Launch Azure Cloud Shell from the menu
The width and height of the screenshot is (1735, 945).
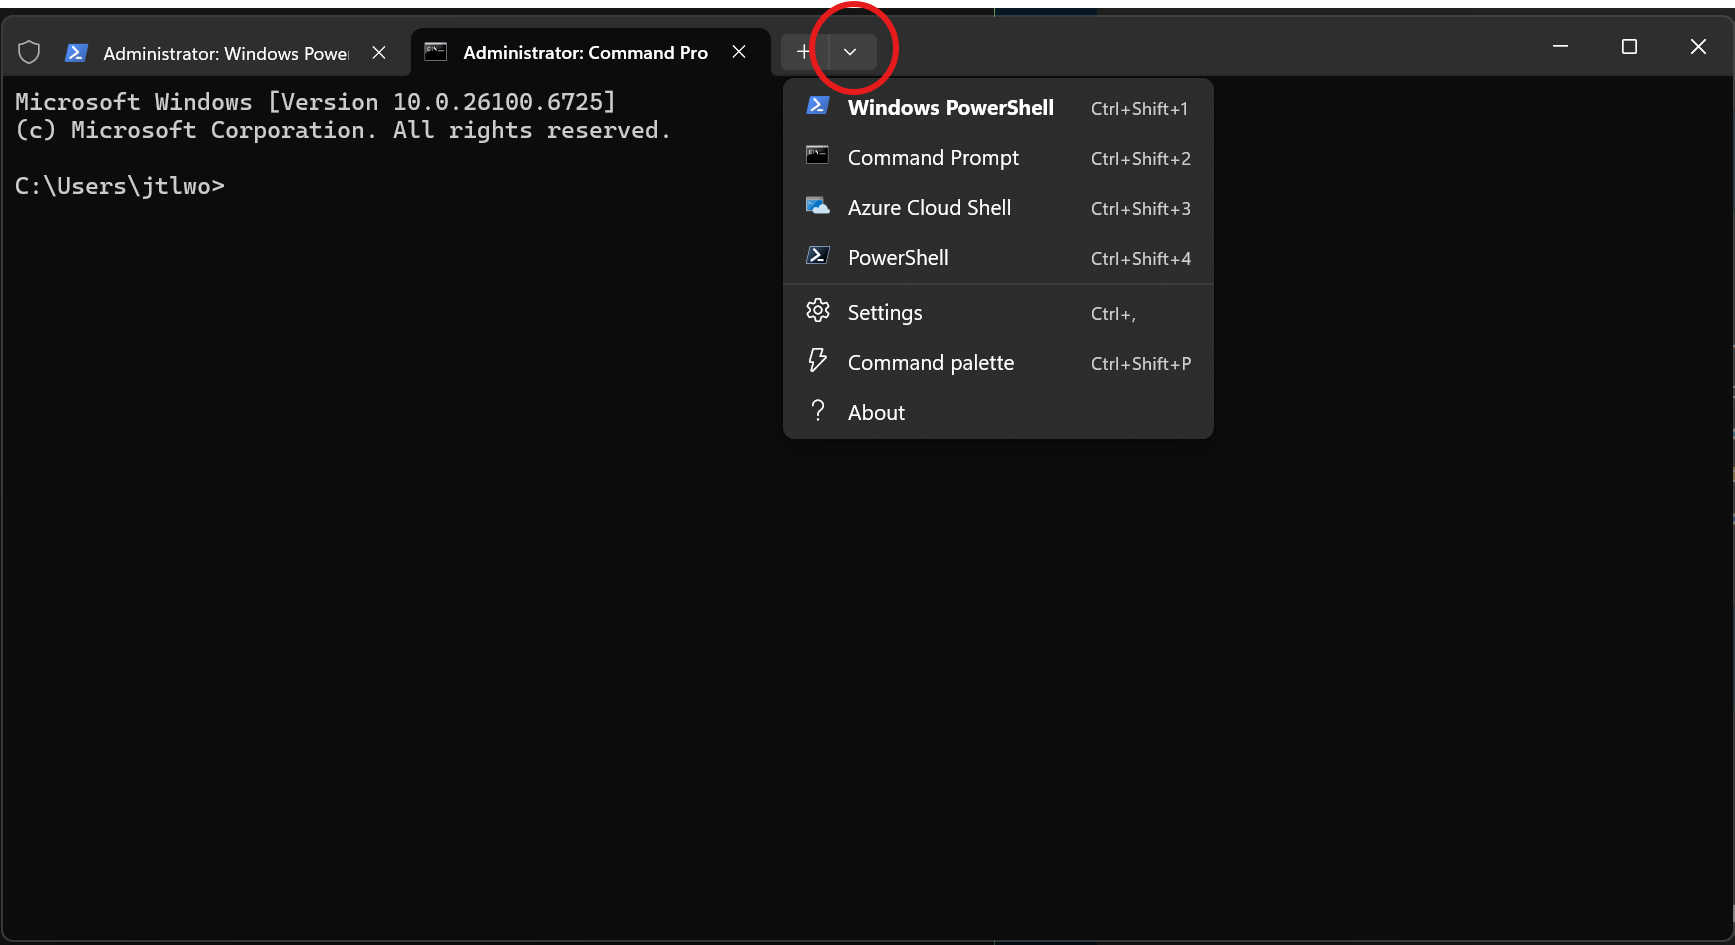tap(998, 208)
